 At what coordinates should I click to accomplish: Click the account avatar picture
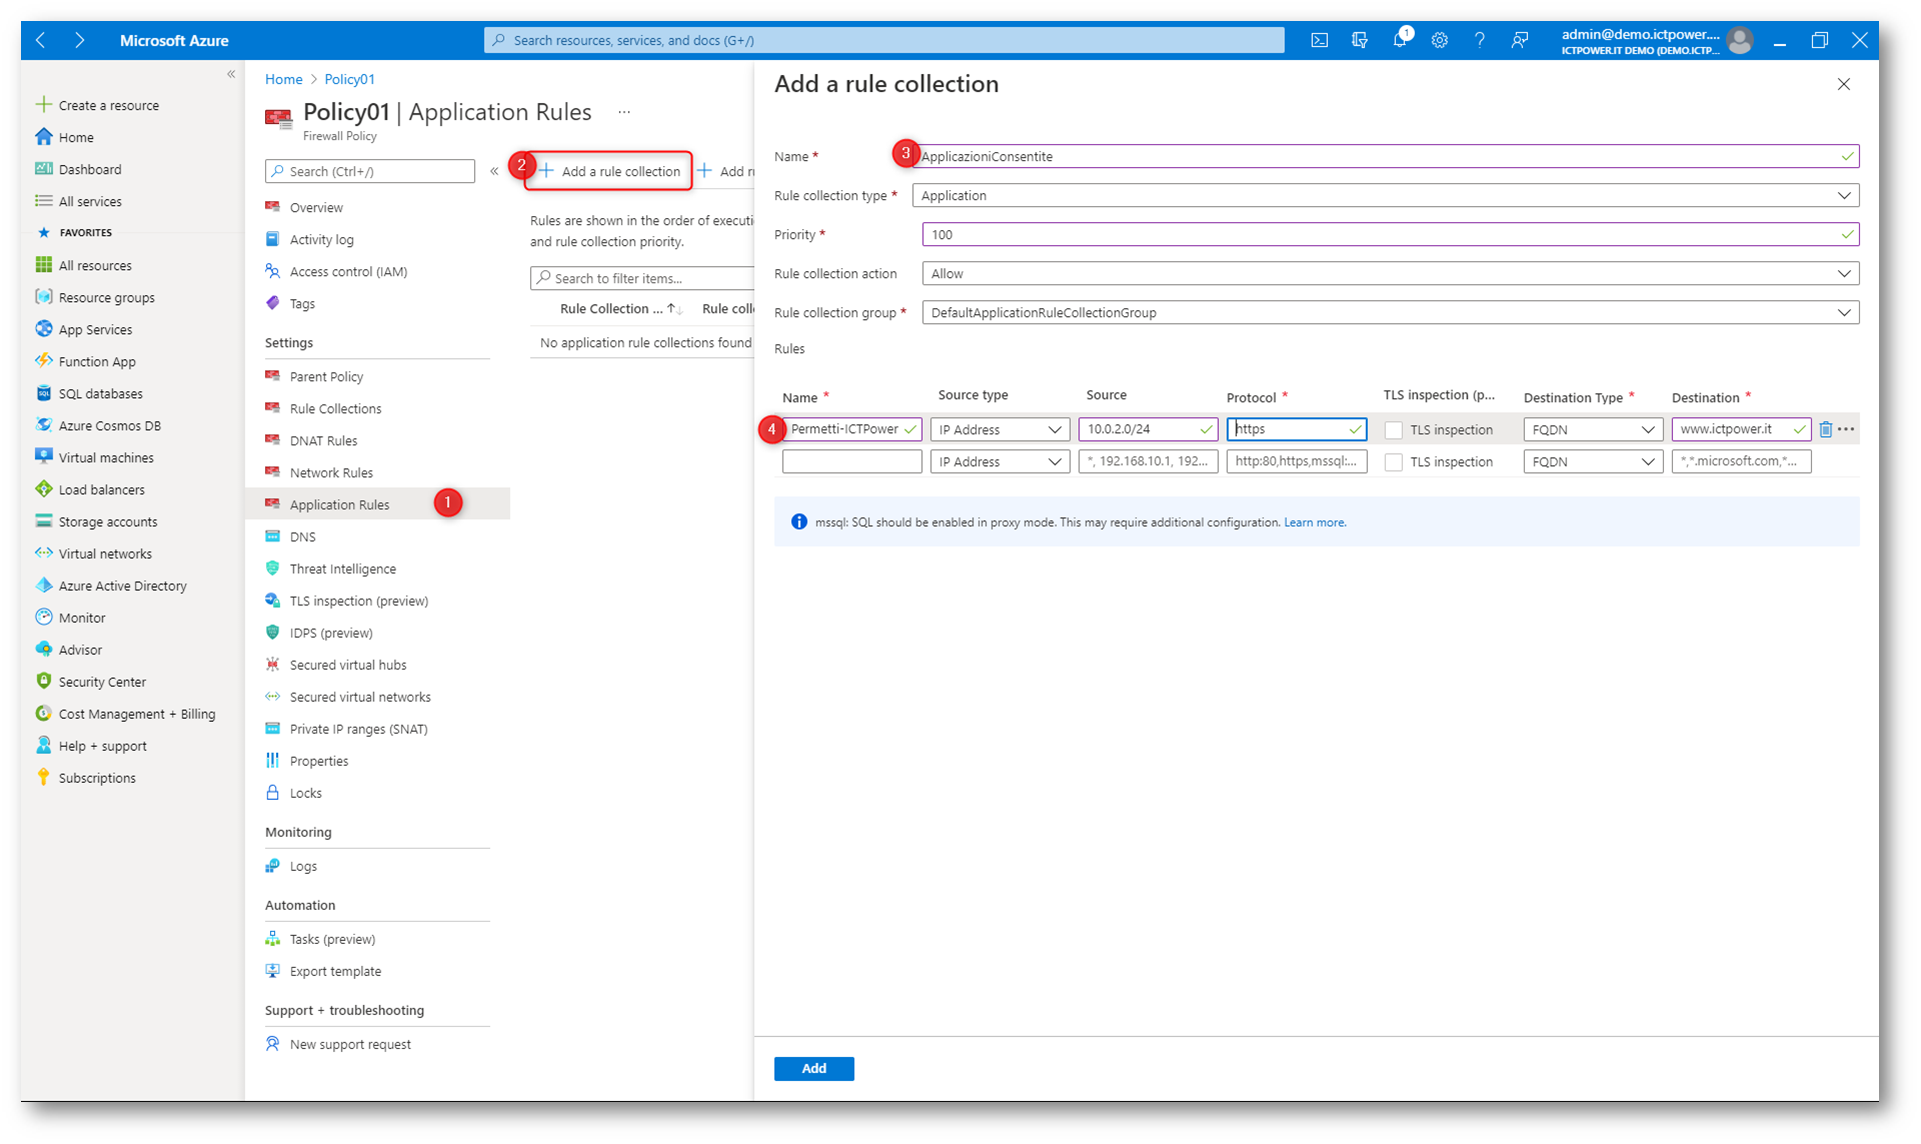1740,41
